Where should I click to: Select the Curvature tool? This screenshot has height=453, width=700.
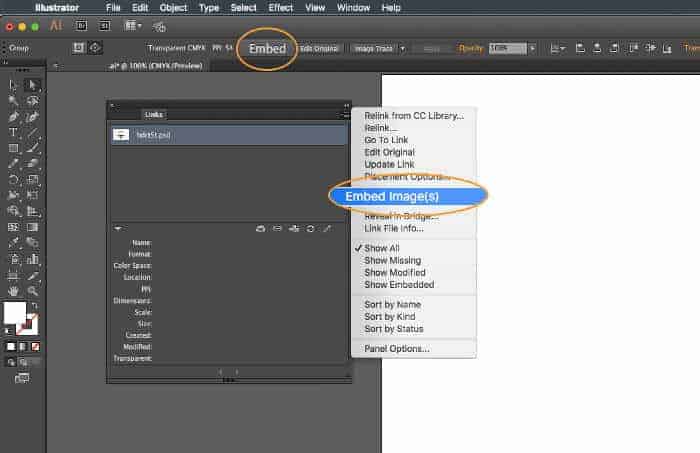click(x=32, y=117)
